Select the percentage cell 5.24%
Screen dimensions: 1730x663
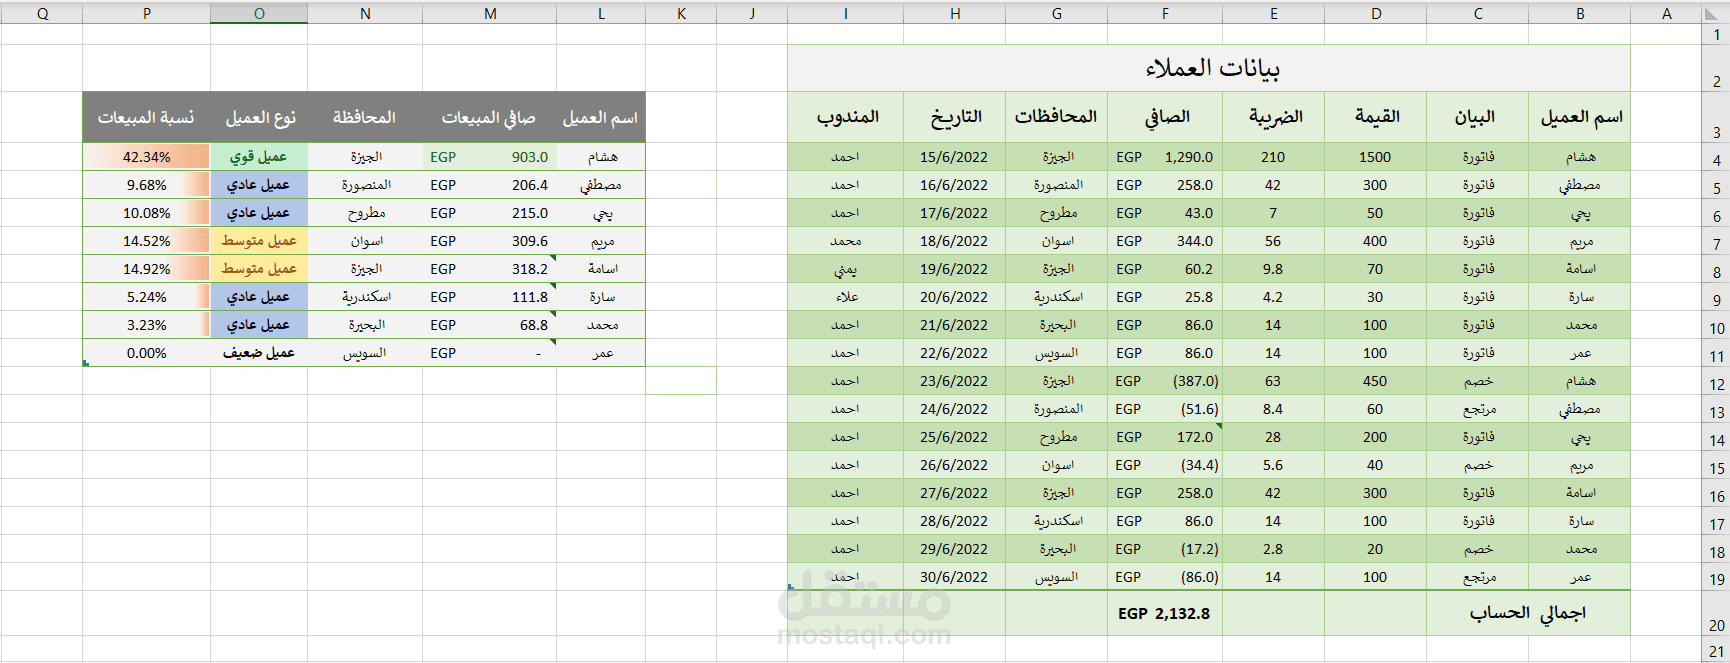click(147, 297)
